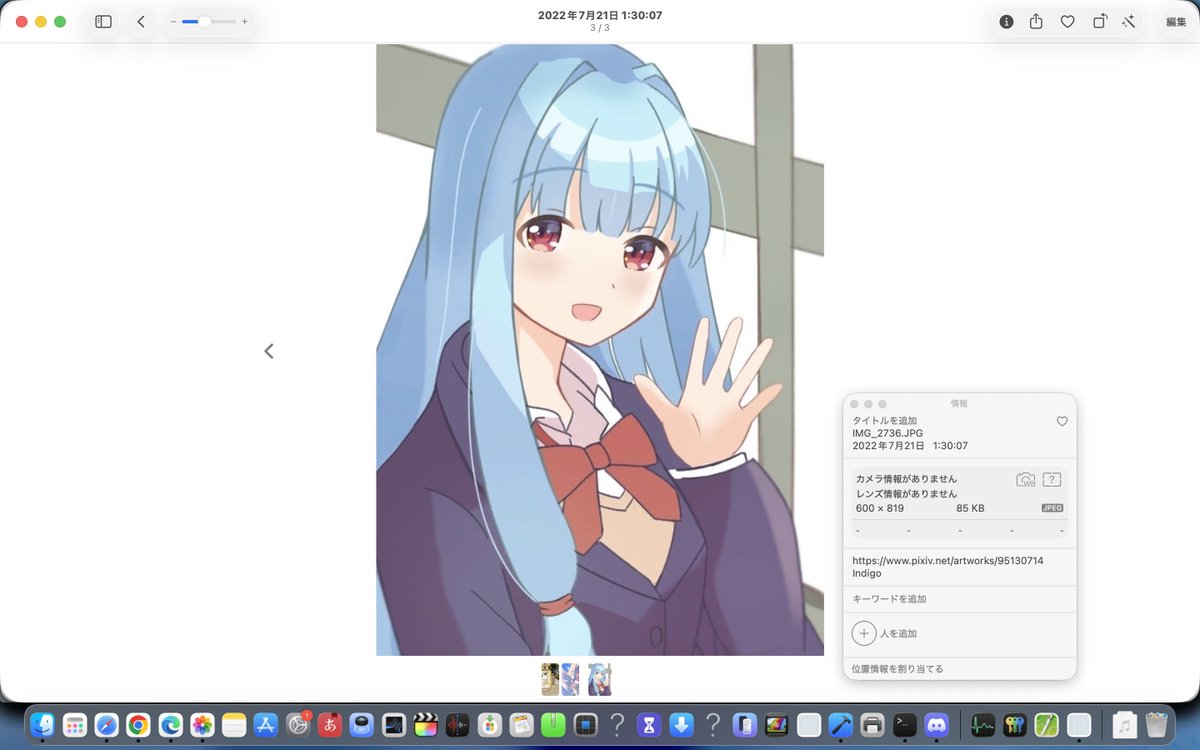
Task: Show previous photo using left arrow
Action: tap(268, 351)
